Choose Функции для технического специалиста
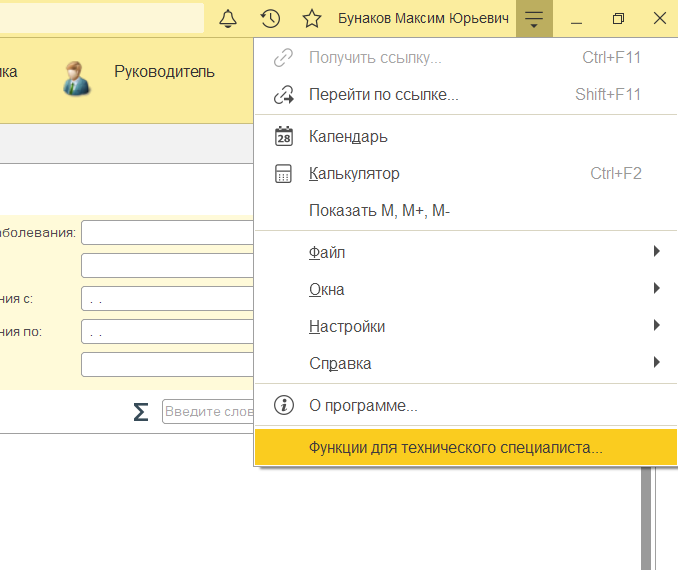 [x=455, y=448]
